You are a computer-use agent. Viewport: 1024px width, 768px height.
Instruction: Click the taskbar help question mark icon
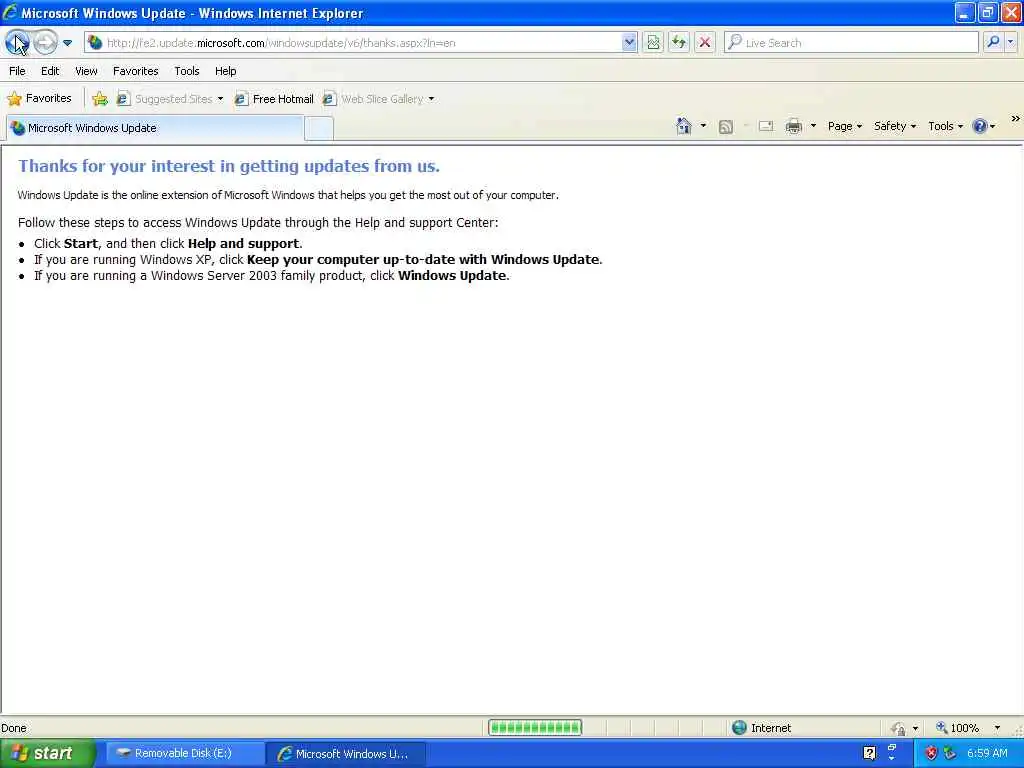point(869,754)
